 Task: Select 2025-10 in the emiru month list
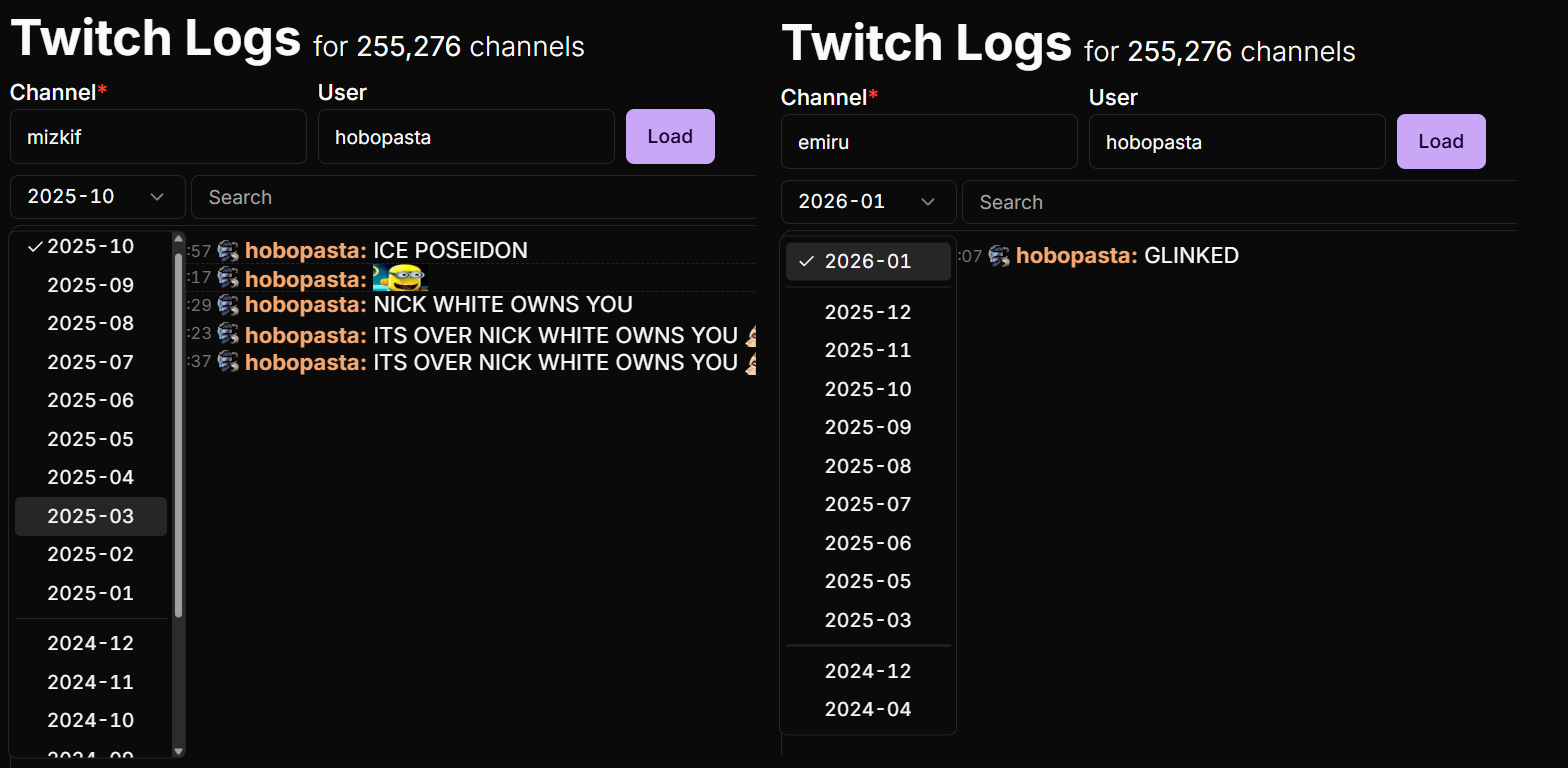(868, 389)
